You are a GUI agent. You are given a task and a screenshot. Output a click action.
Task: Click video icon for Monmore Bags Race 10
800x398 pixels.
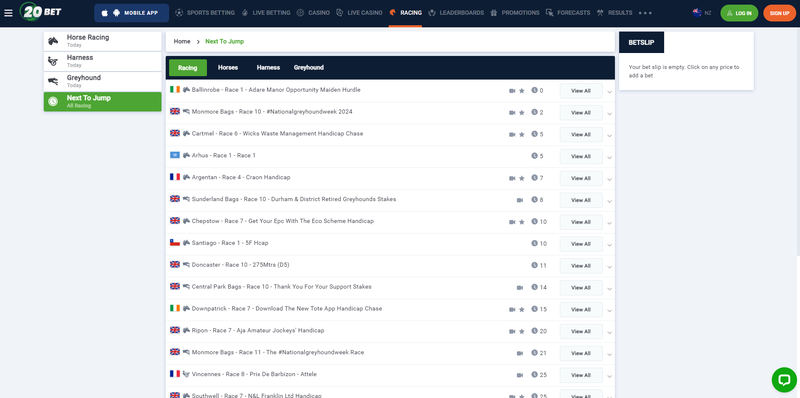point(512,113)
